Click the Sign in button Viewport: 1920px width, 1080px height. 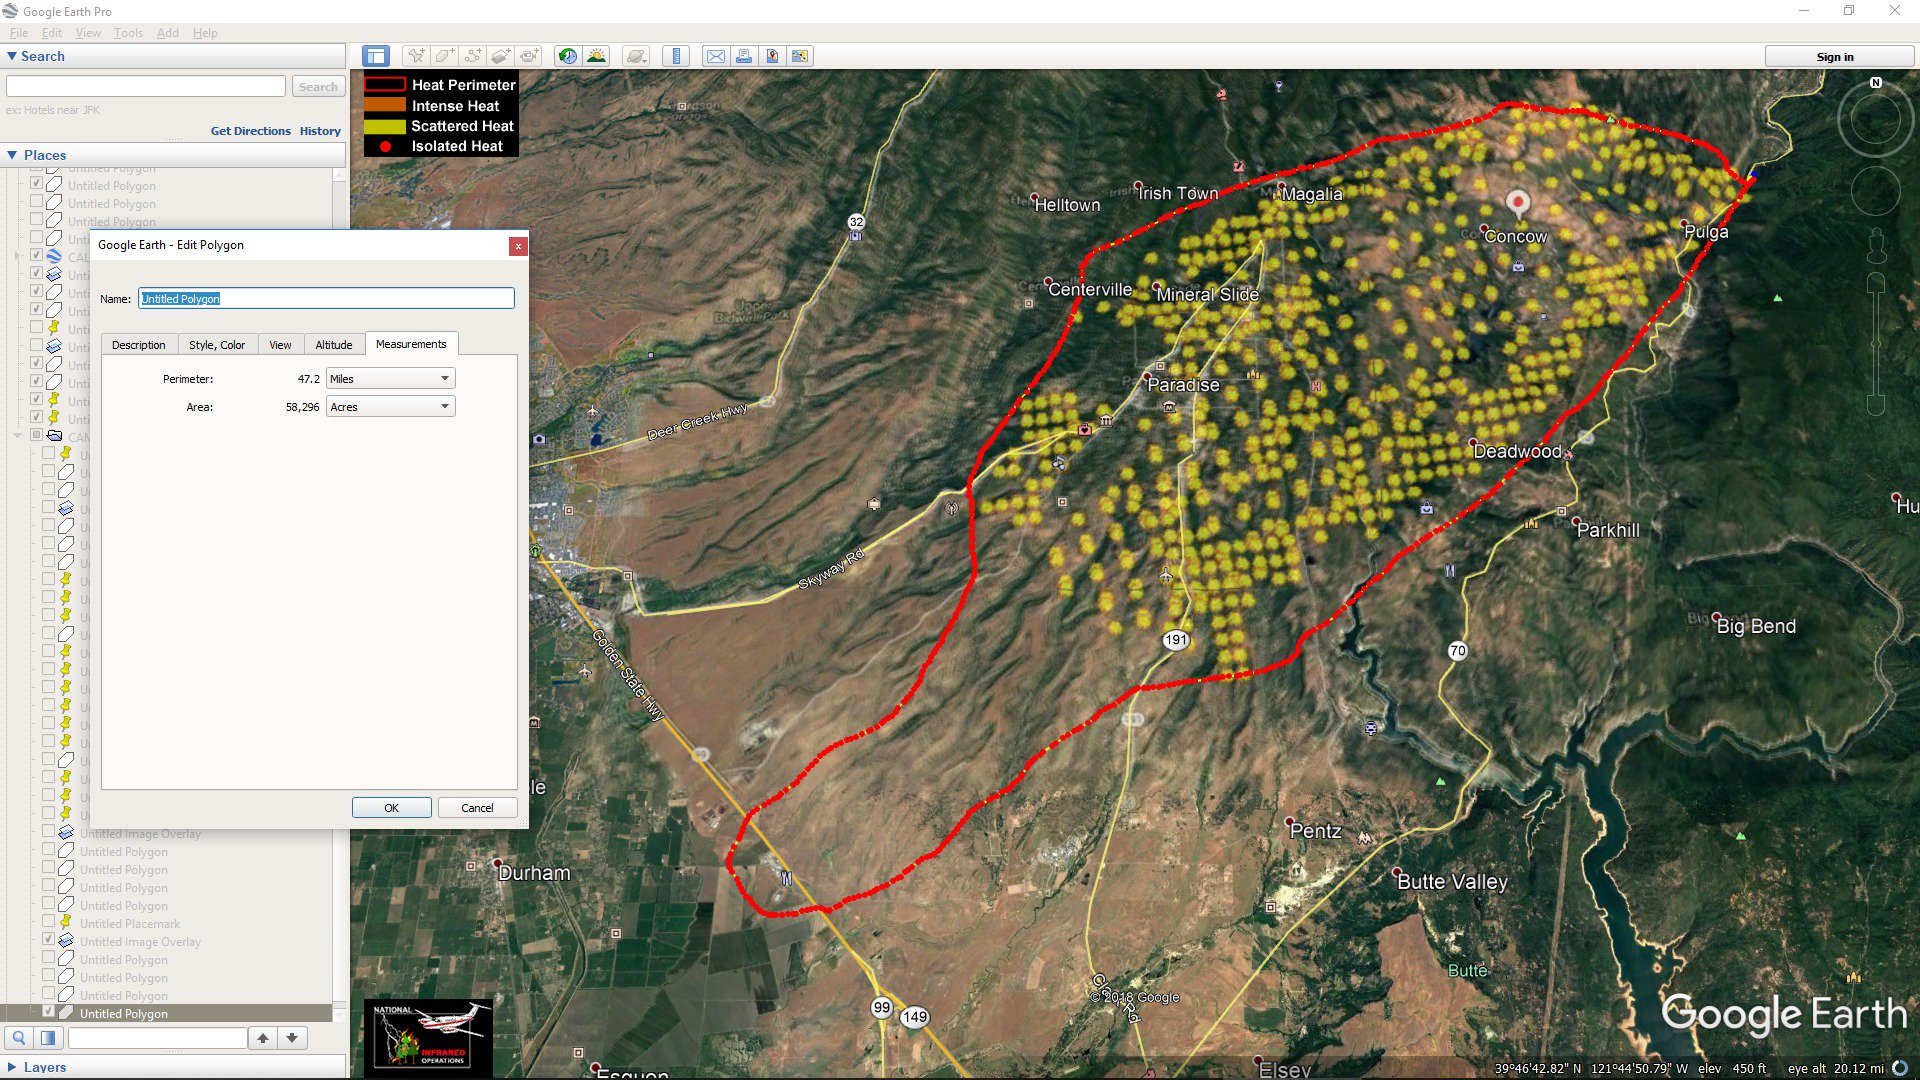[x=1835, y=57]
